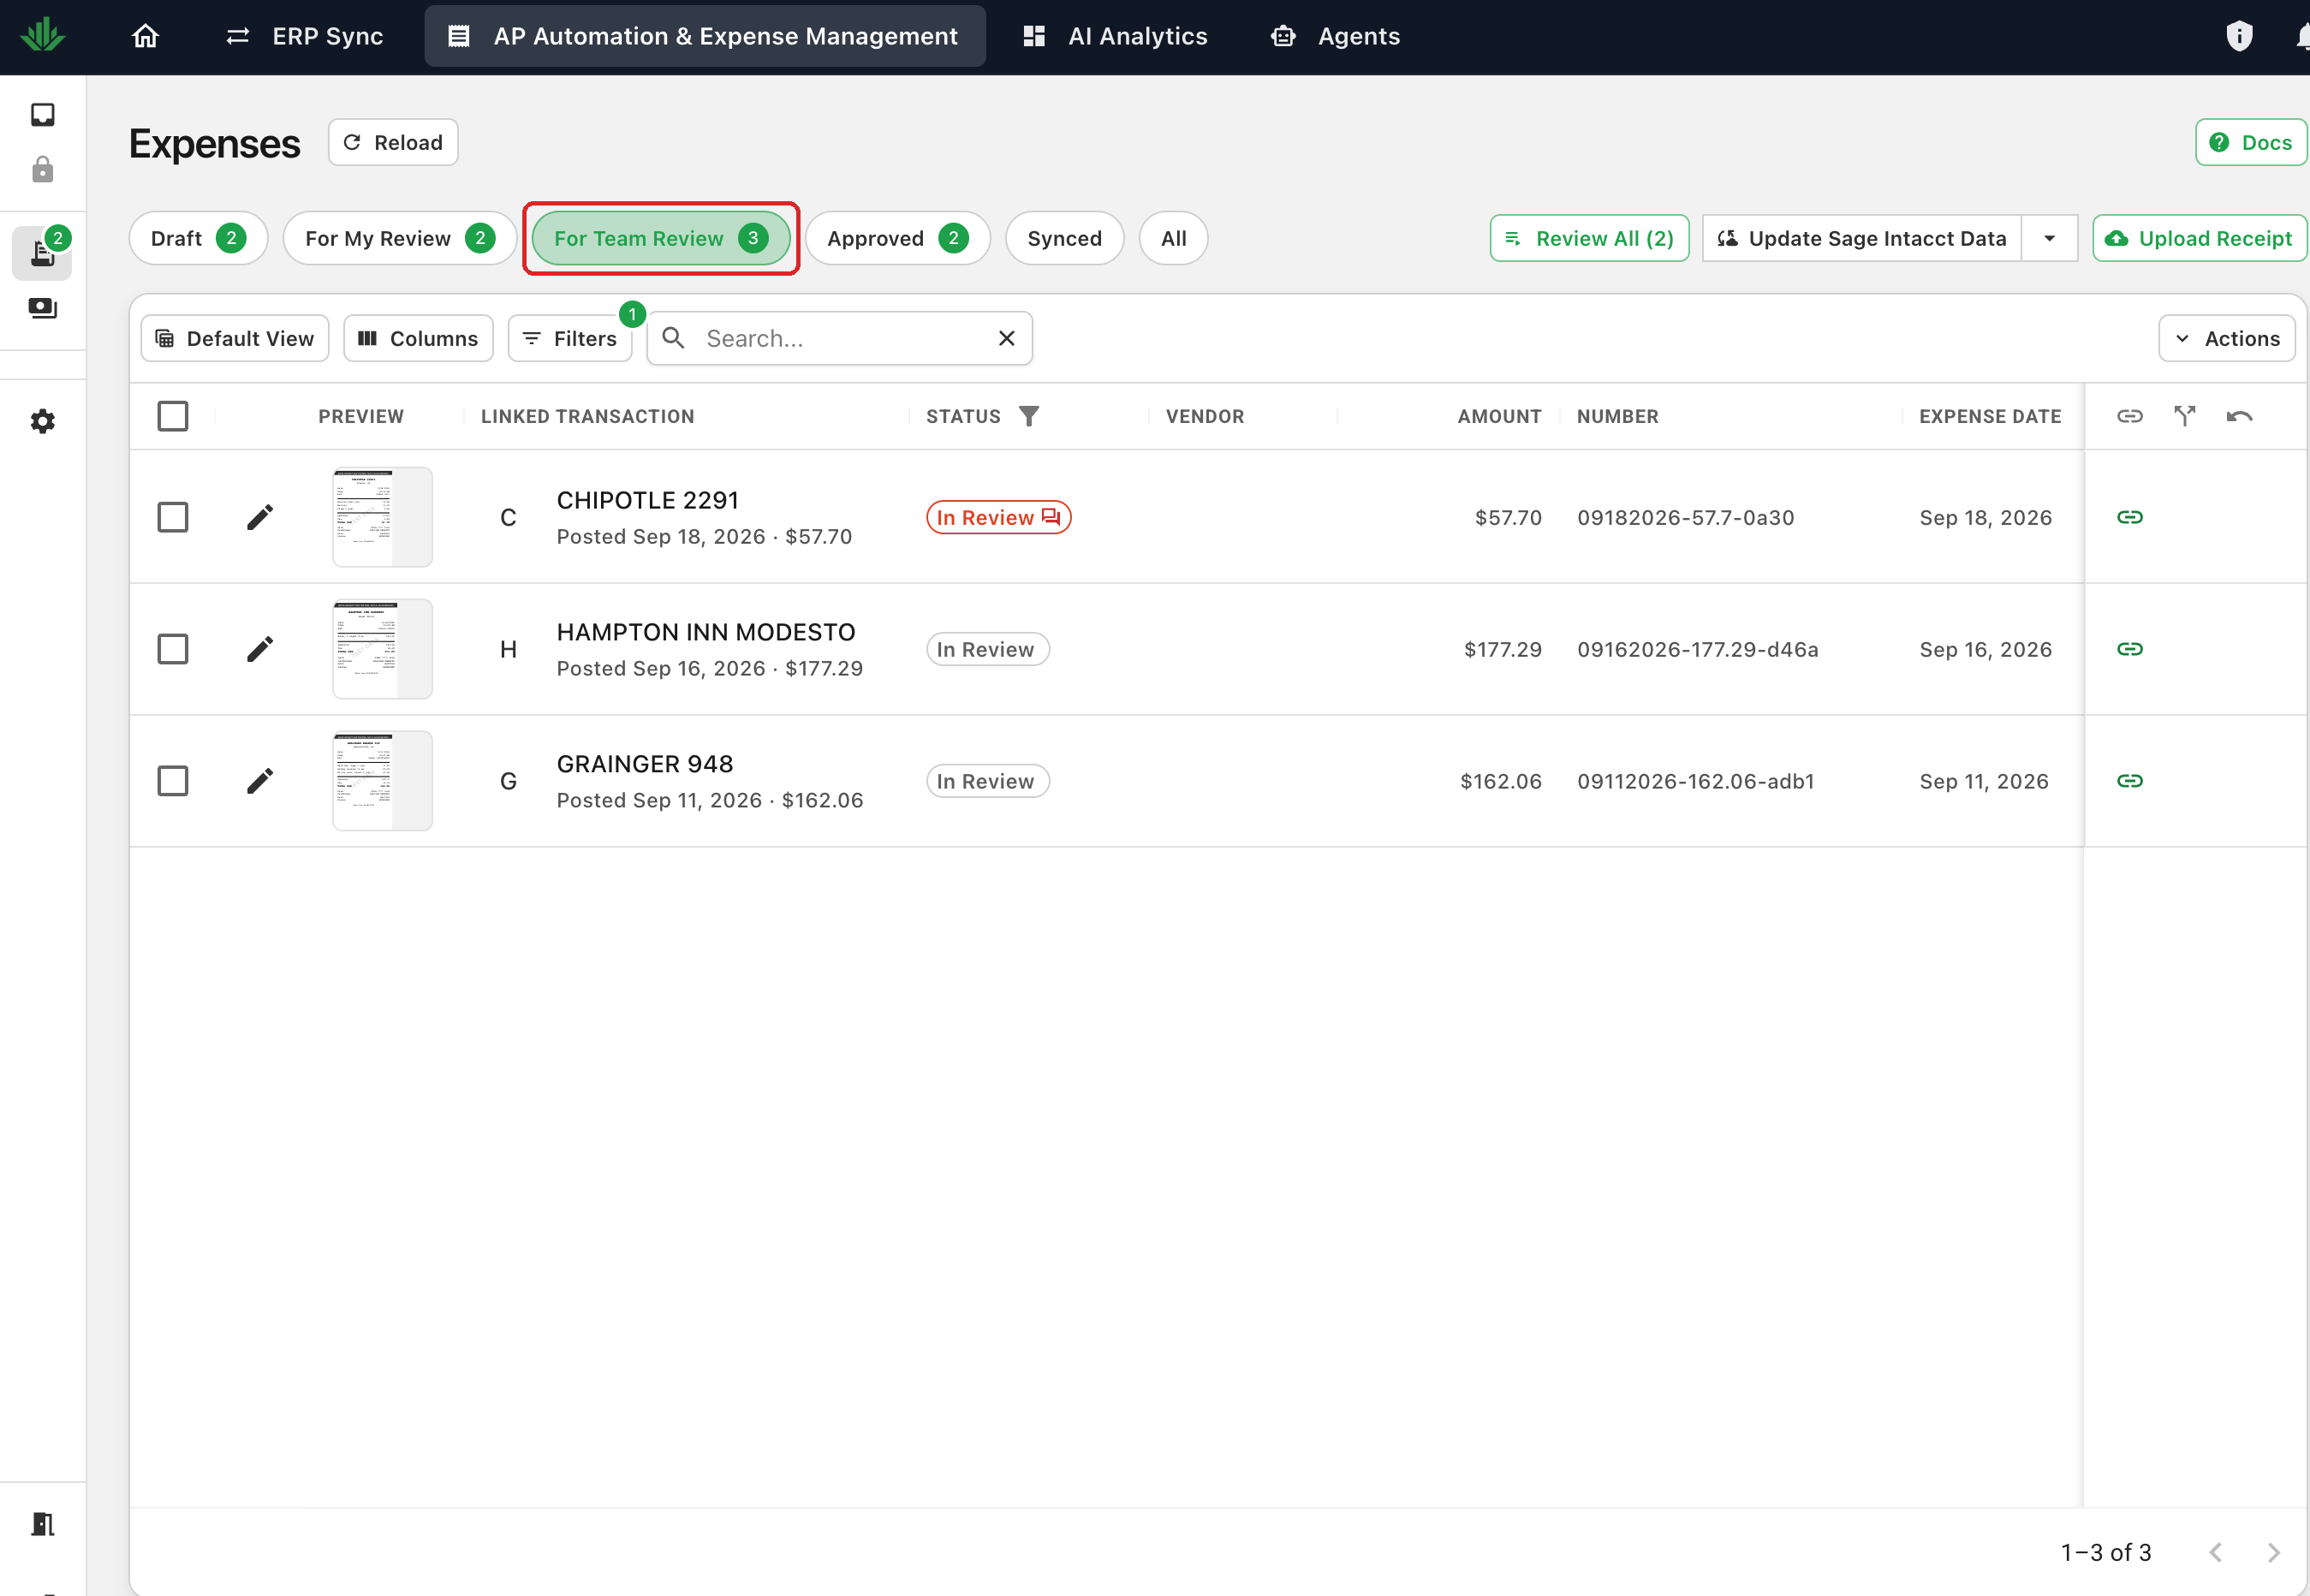Open the ERP Sync menu

(x=304, y=37)
